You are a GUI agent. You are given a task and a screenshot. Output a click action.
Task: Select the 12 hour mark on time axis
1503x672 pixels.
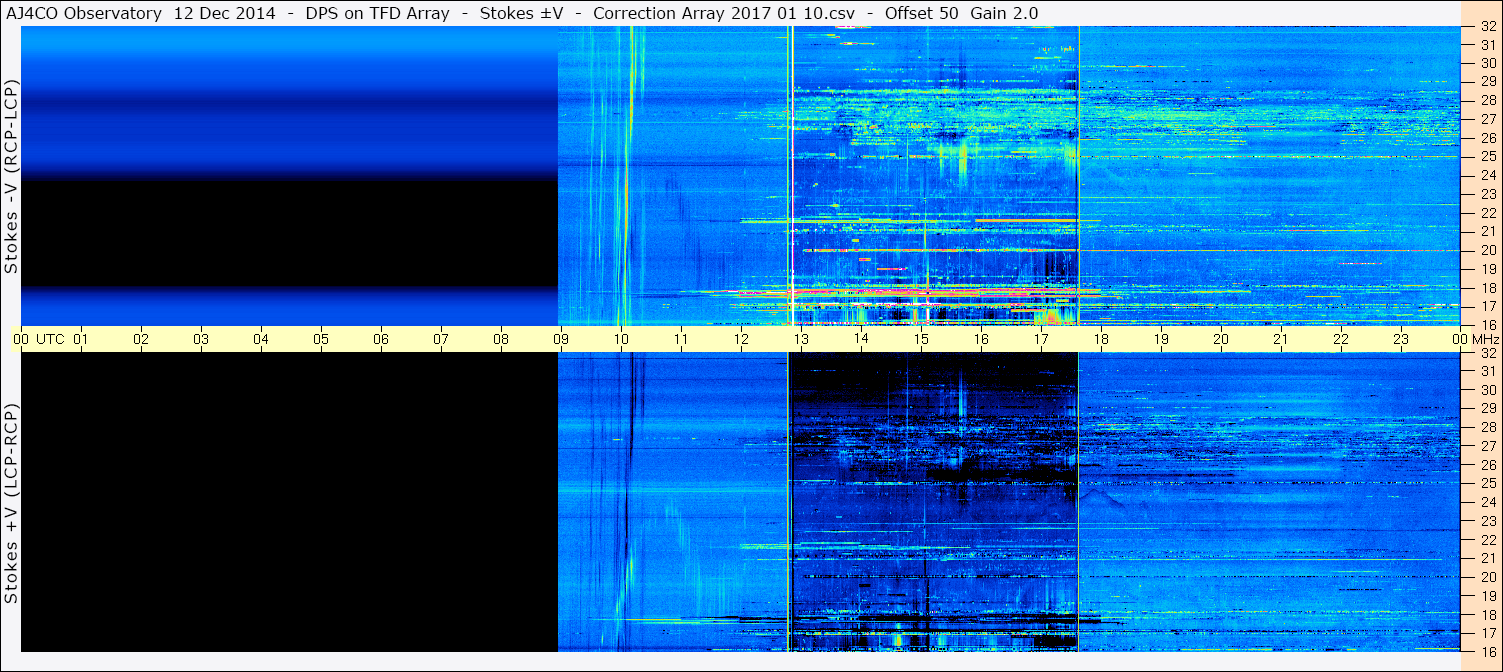(x=741, y=340)
